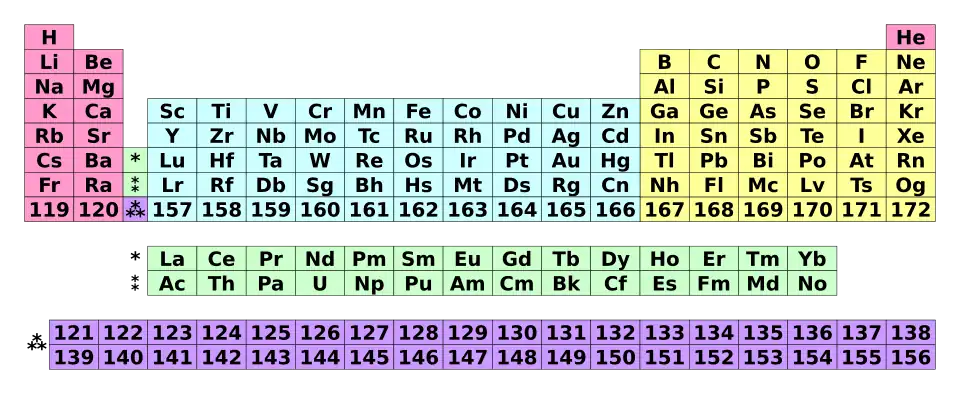Screen dimensions: 960x394
Task: Click the Fe element cell
Action: [419, 111]
